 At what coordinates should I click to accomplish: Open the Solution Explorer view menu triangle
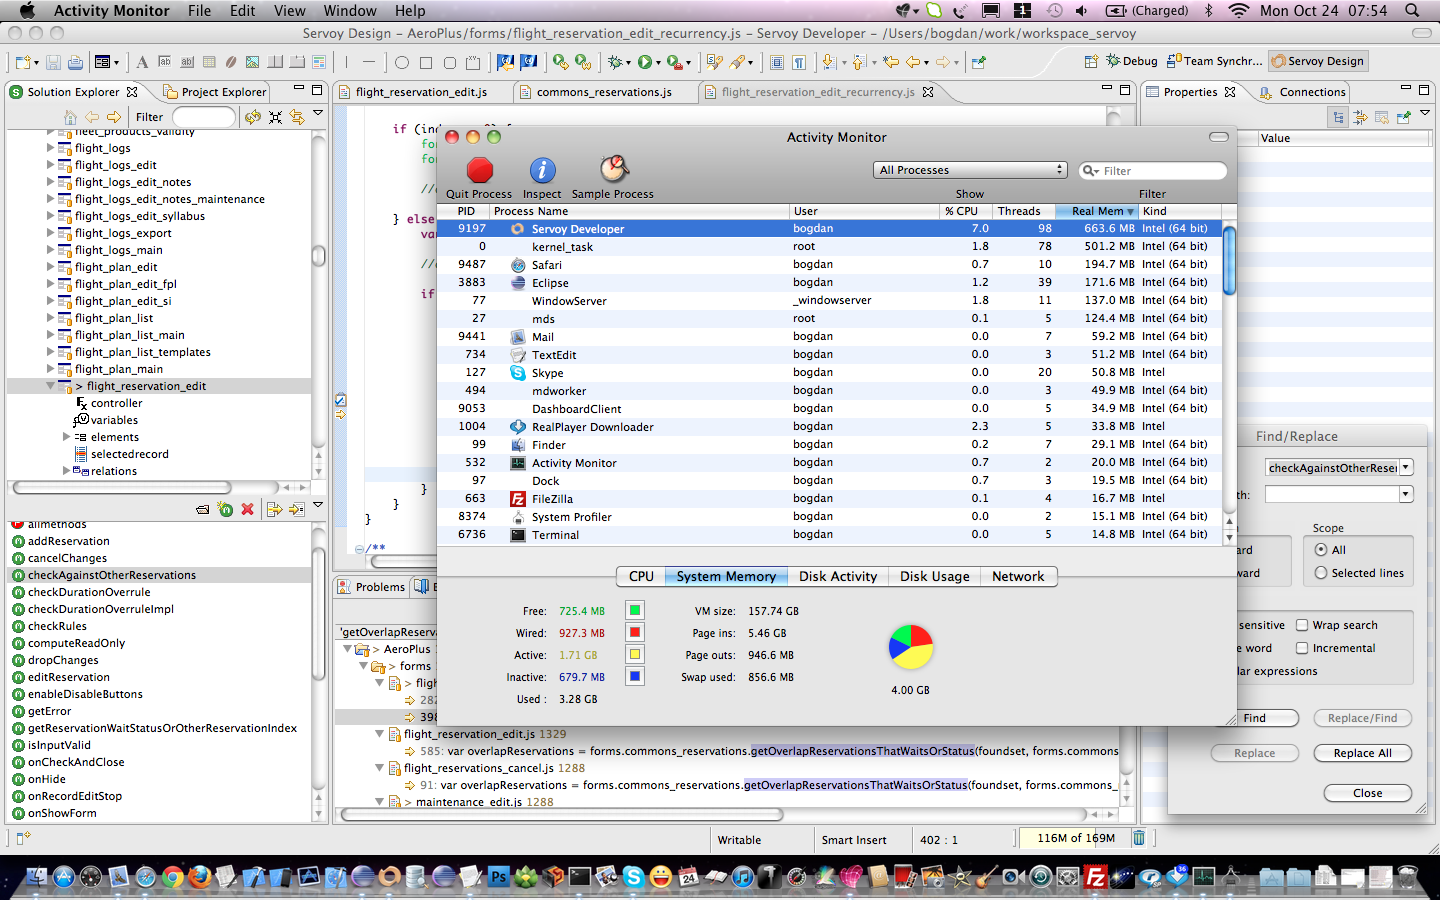click(318, 113)
